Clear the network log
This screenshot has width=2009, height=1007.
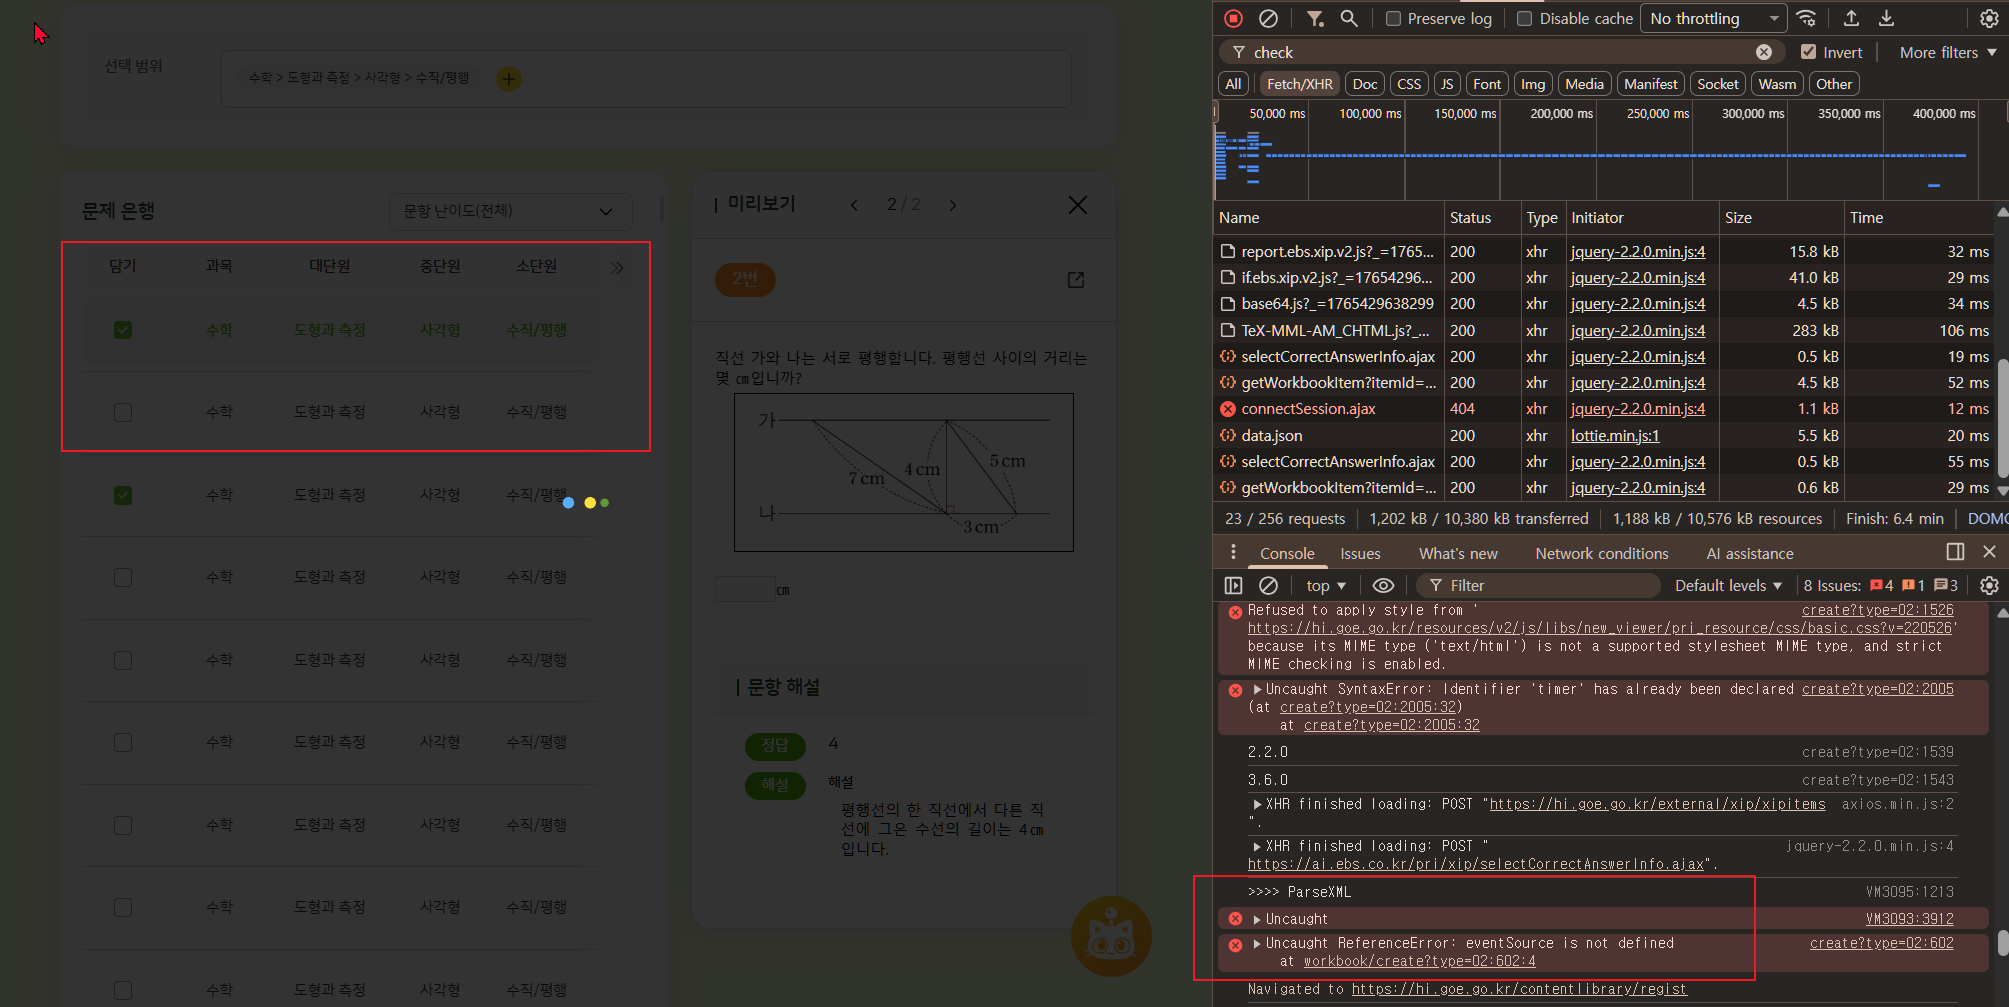pyautogui.click(x=1268, y=18)
